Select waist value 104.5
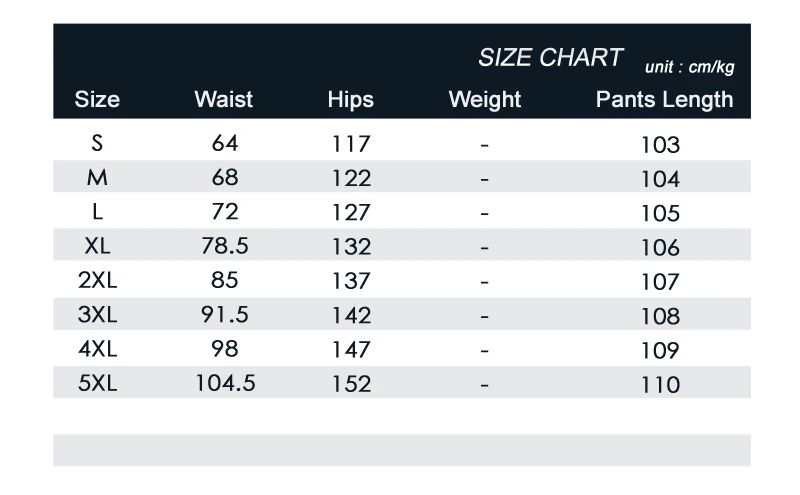 coord(225,383)
